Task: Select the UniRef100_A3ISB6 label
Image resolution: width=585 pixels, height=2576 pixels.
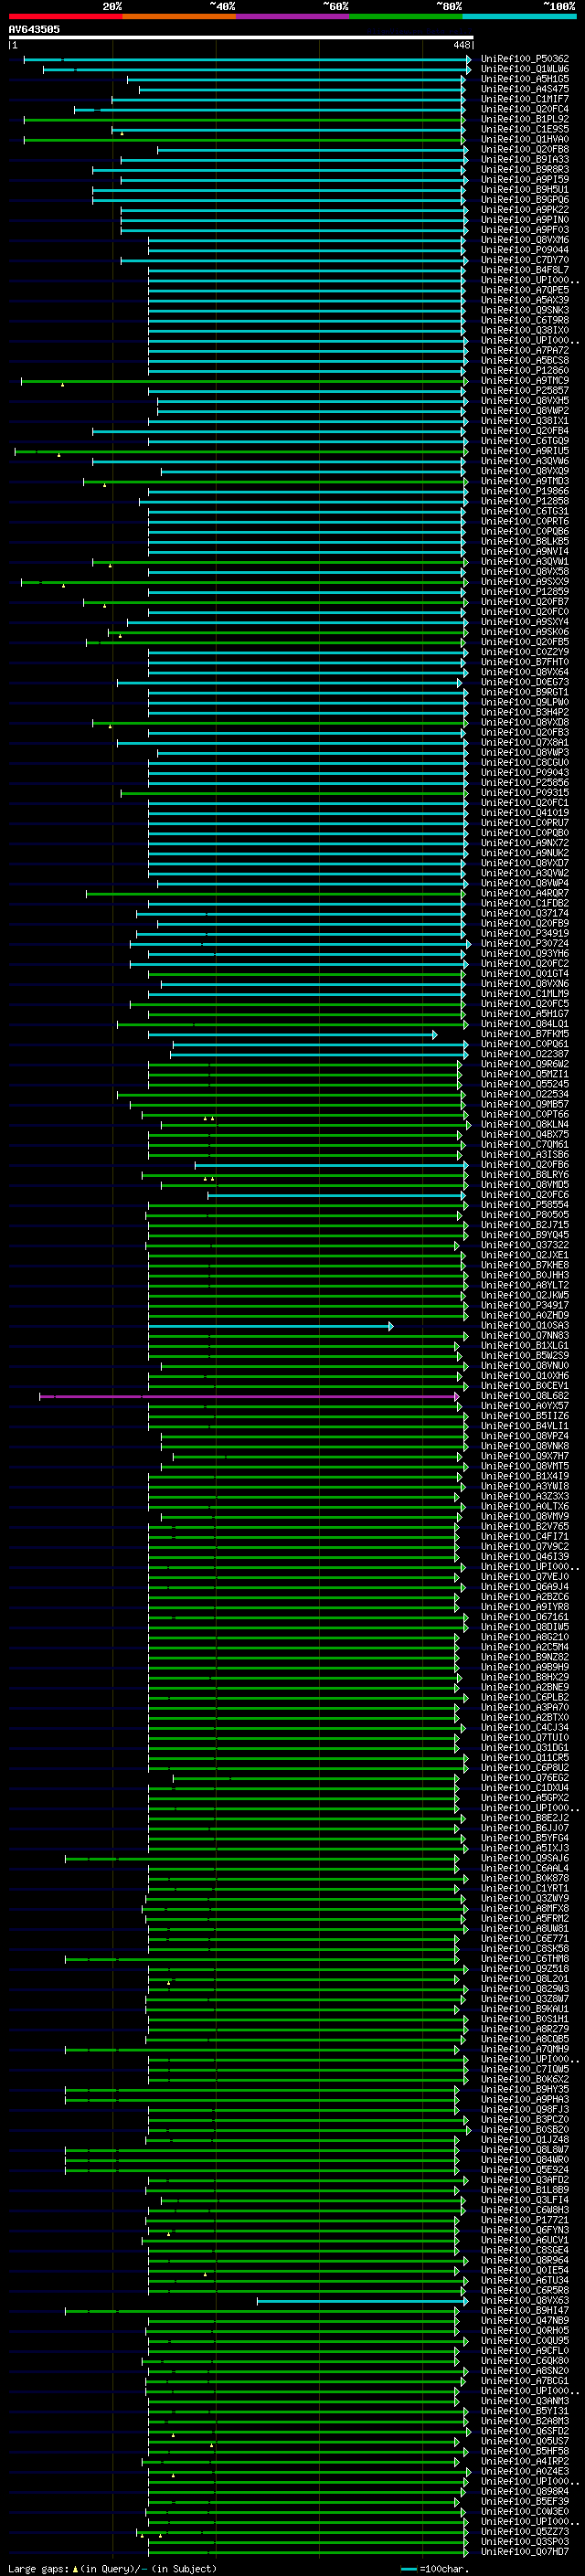Action: (x=524, y=1155)
